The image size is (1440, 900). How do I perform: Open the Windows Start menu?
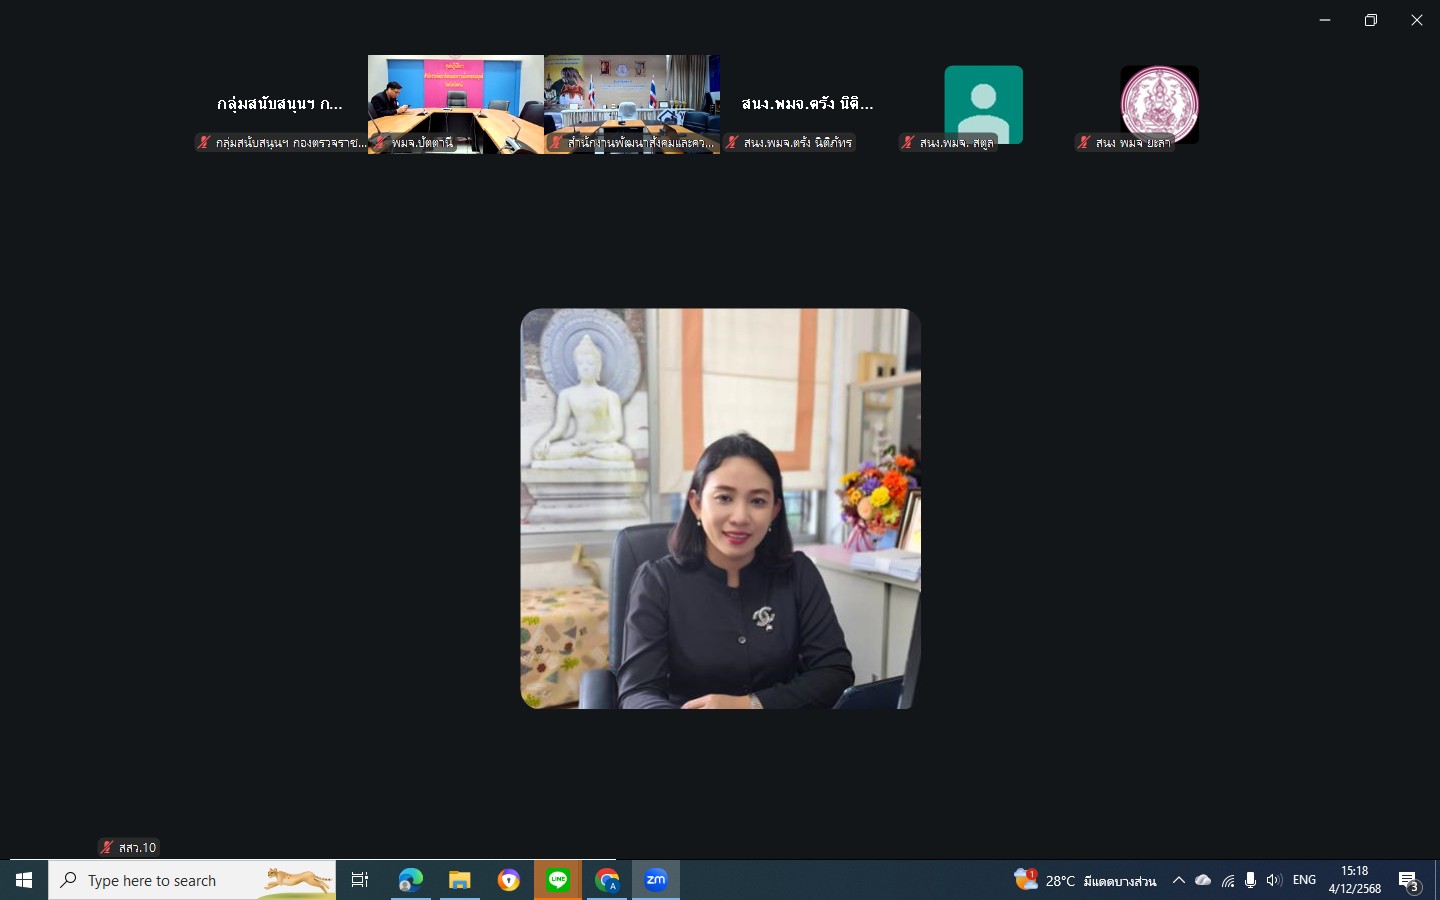(24, 880)
